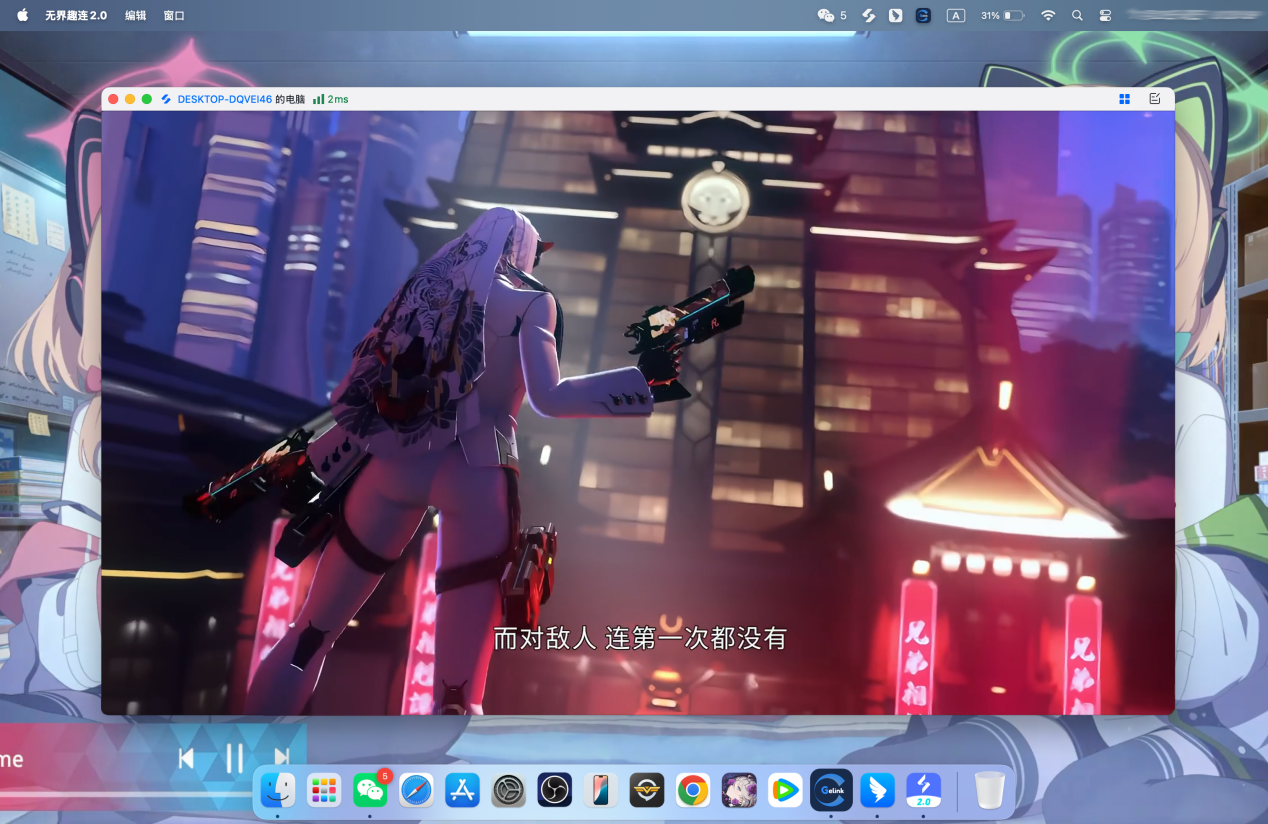Image resolution: width=1268 pixels, height=824 pixels.
Task: Click the white bird icon in menu bar
Action: pyautogui.click(x=896, y=15)
